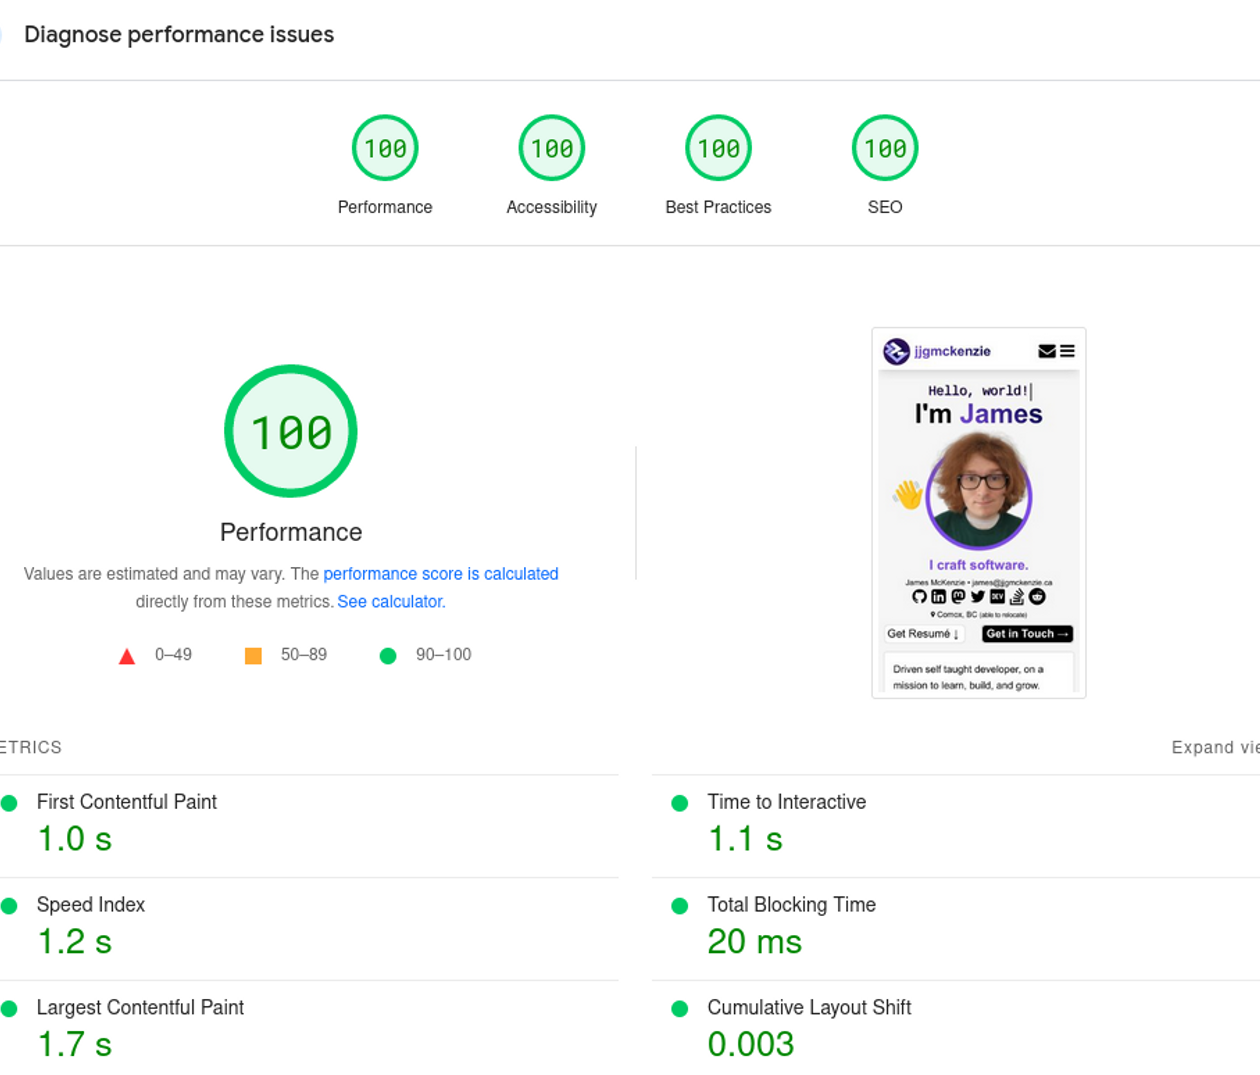Image resolution: width=1260 pixels, height=1075 pixels.
Task: Toggle Expand view for the metrics
Action: point(1214,748)
